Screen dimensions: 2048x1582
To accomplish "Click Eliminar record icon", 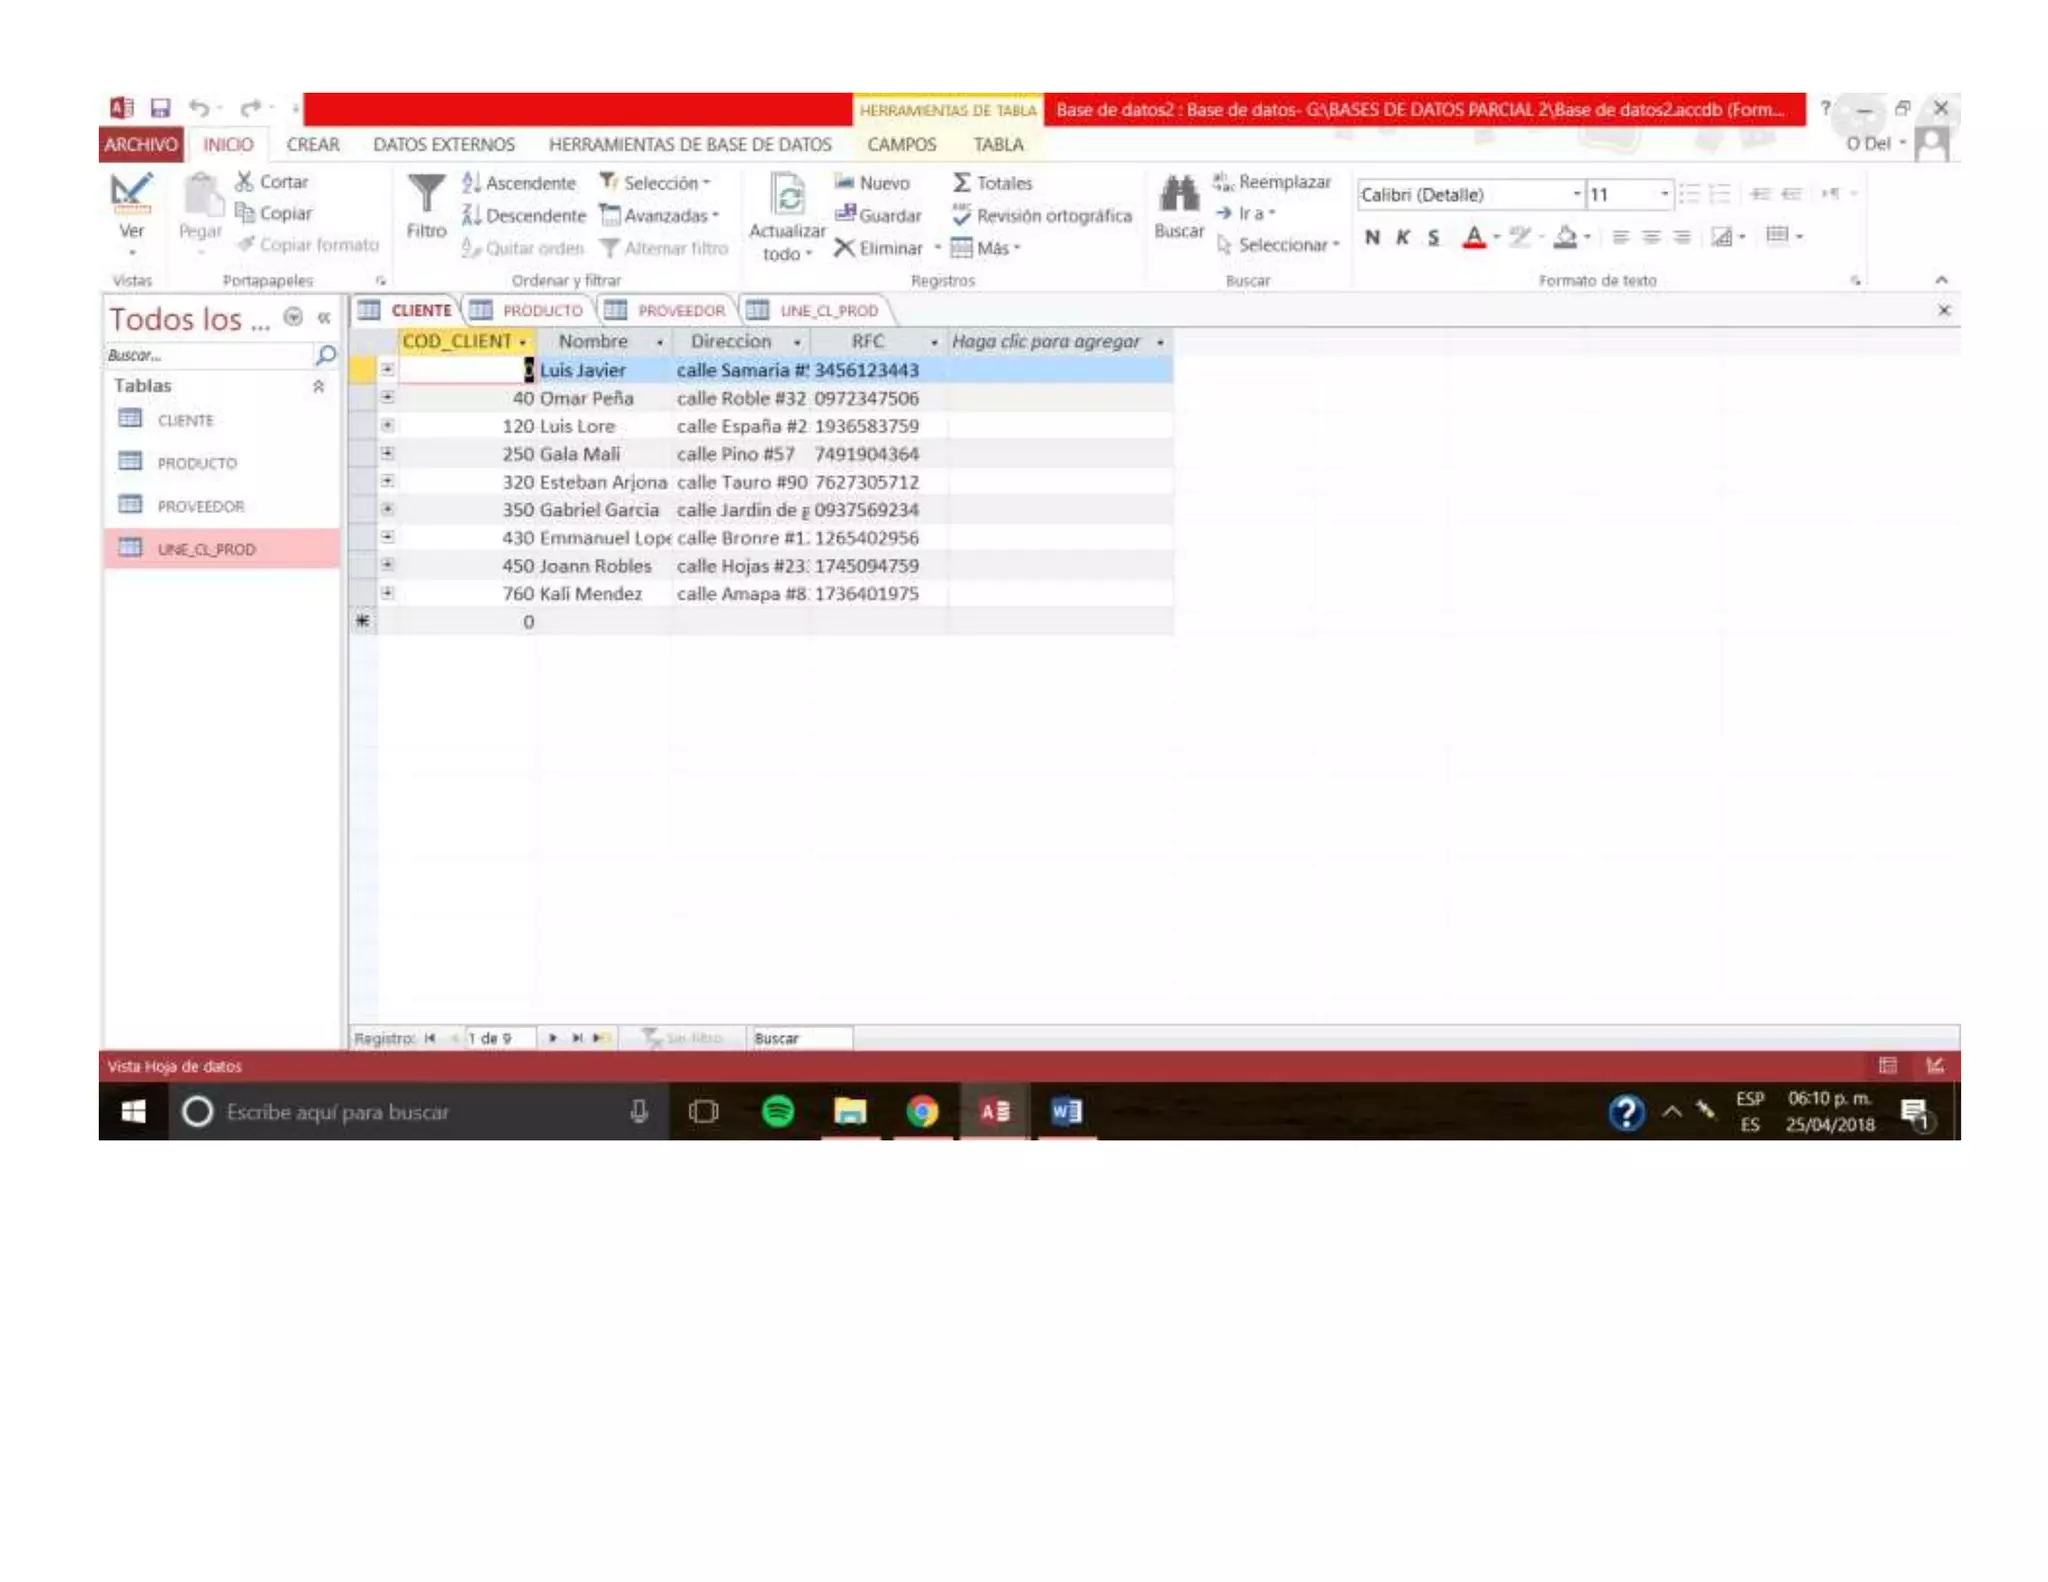I will (x=845, y=248).
